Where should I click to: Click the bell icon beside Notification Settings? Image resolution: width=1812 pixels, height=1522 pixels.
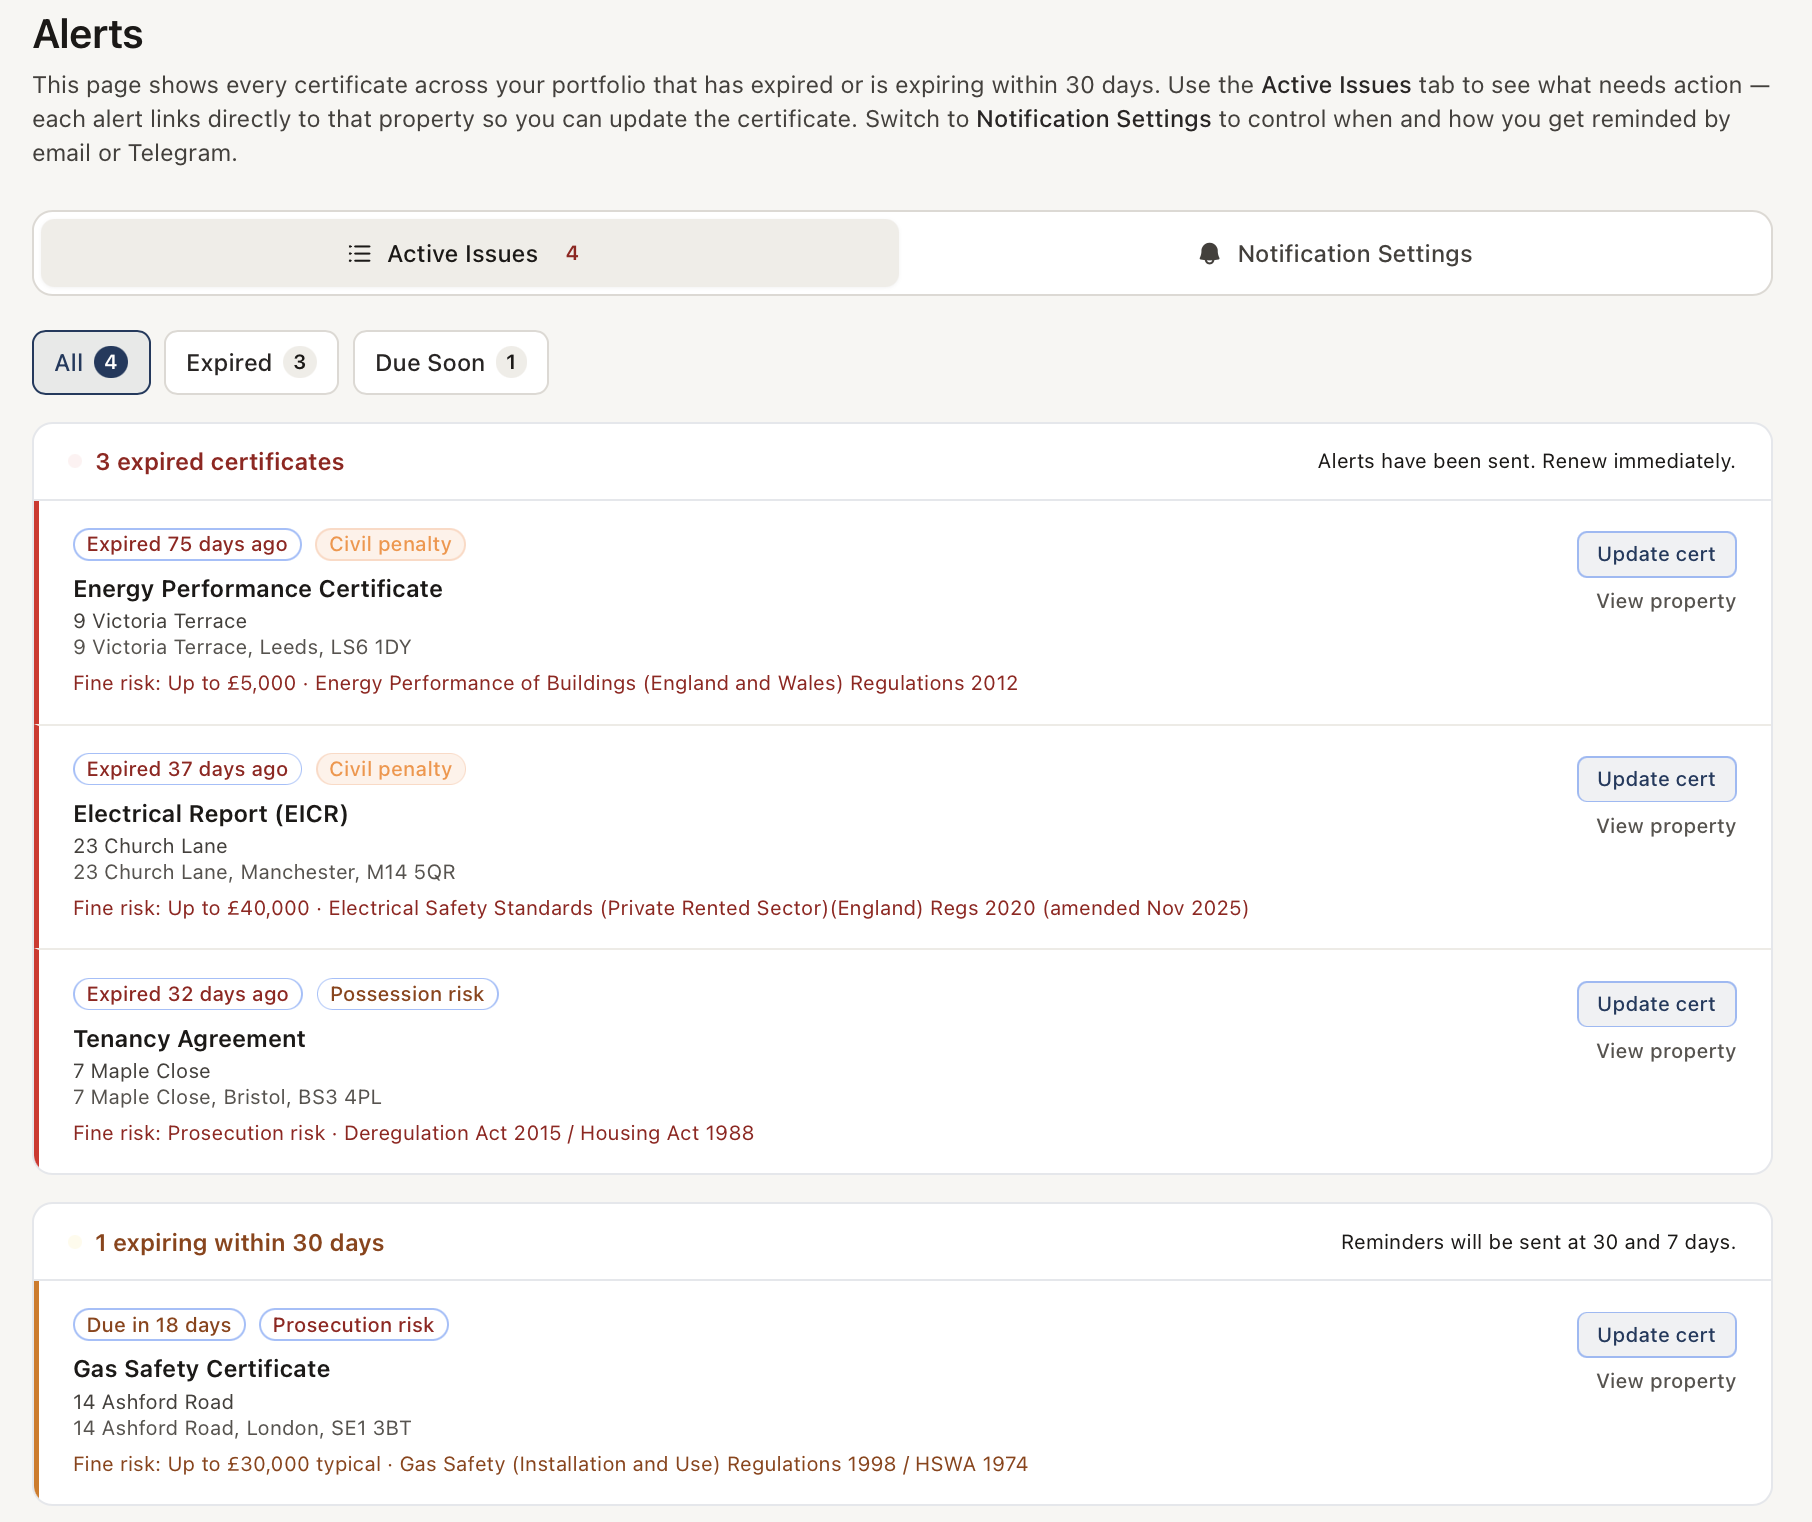1209,254
